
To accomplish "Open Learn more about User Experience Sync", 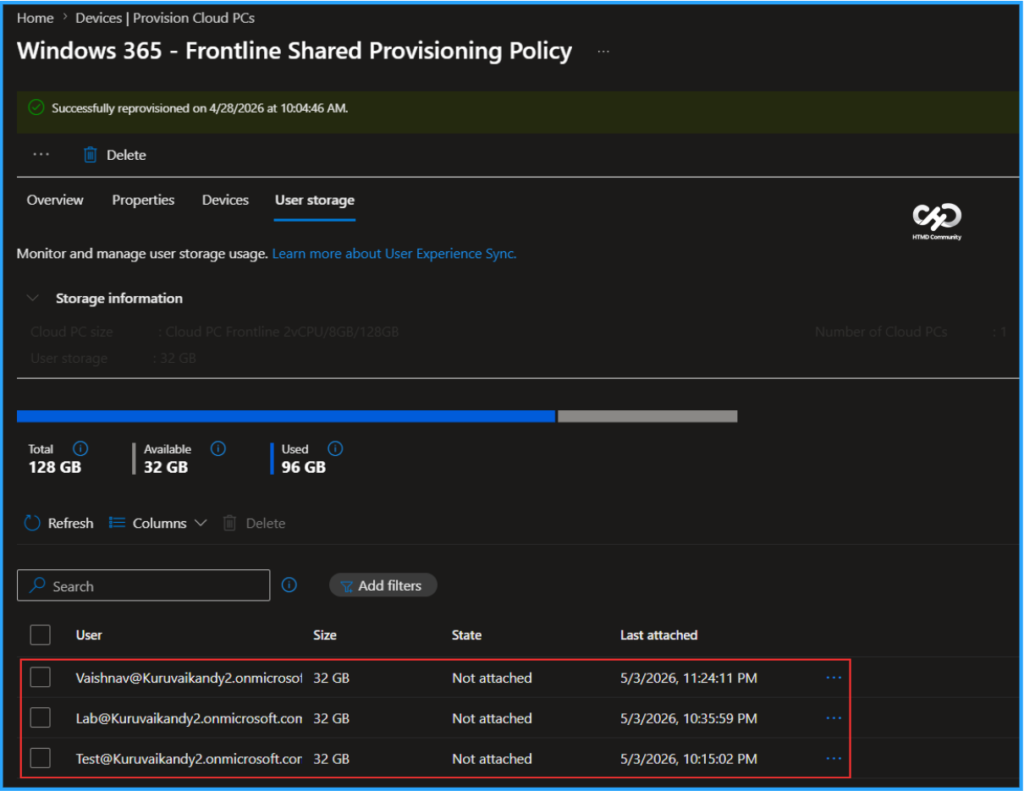I will (x=394, y=253).
